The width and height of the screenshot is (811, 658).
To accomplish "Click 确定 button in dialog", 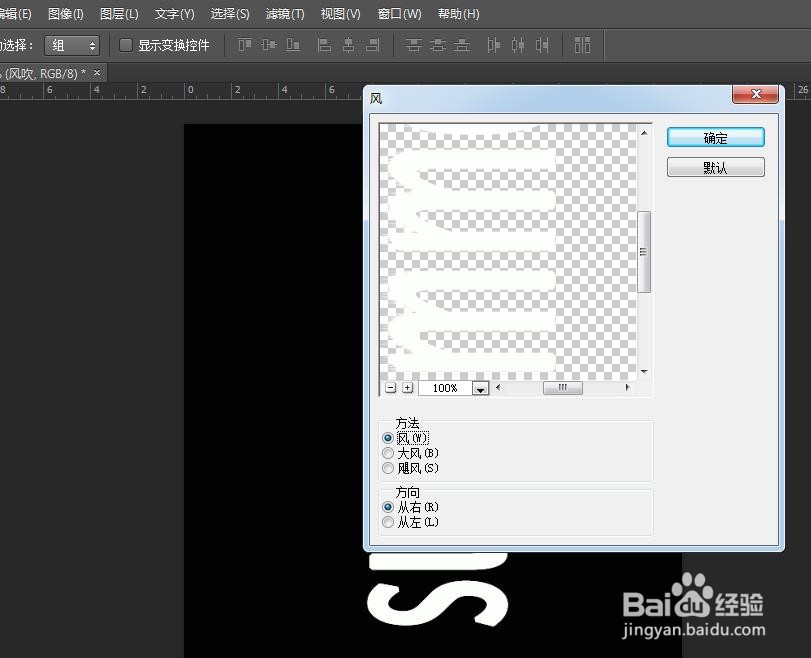I will pyautogui.click(x=715, y=138).
